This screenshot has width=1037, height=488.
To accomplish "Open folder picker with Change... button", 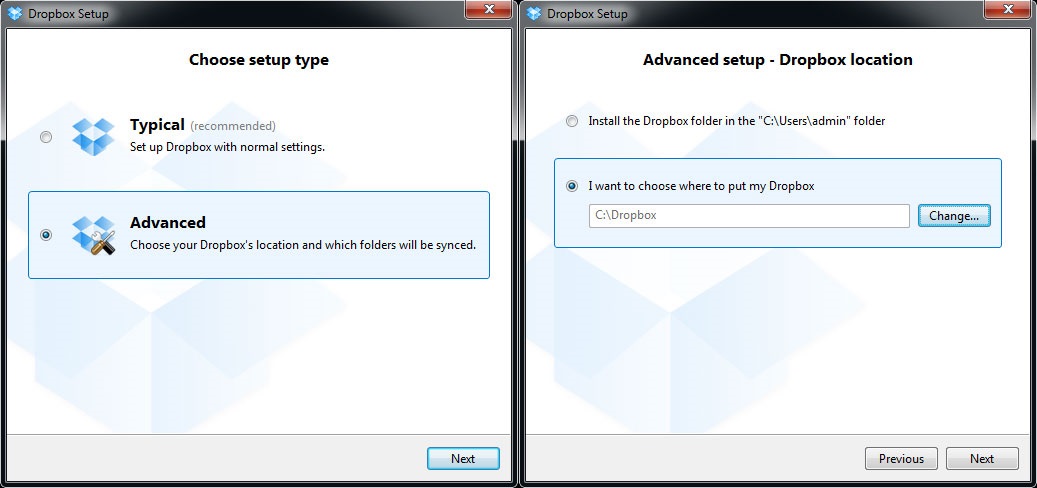I will click(954, 216).
